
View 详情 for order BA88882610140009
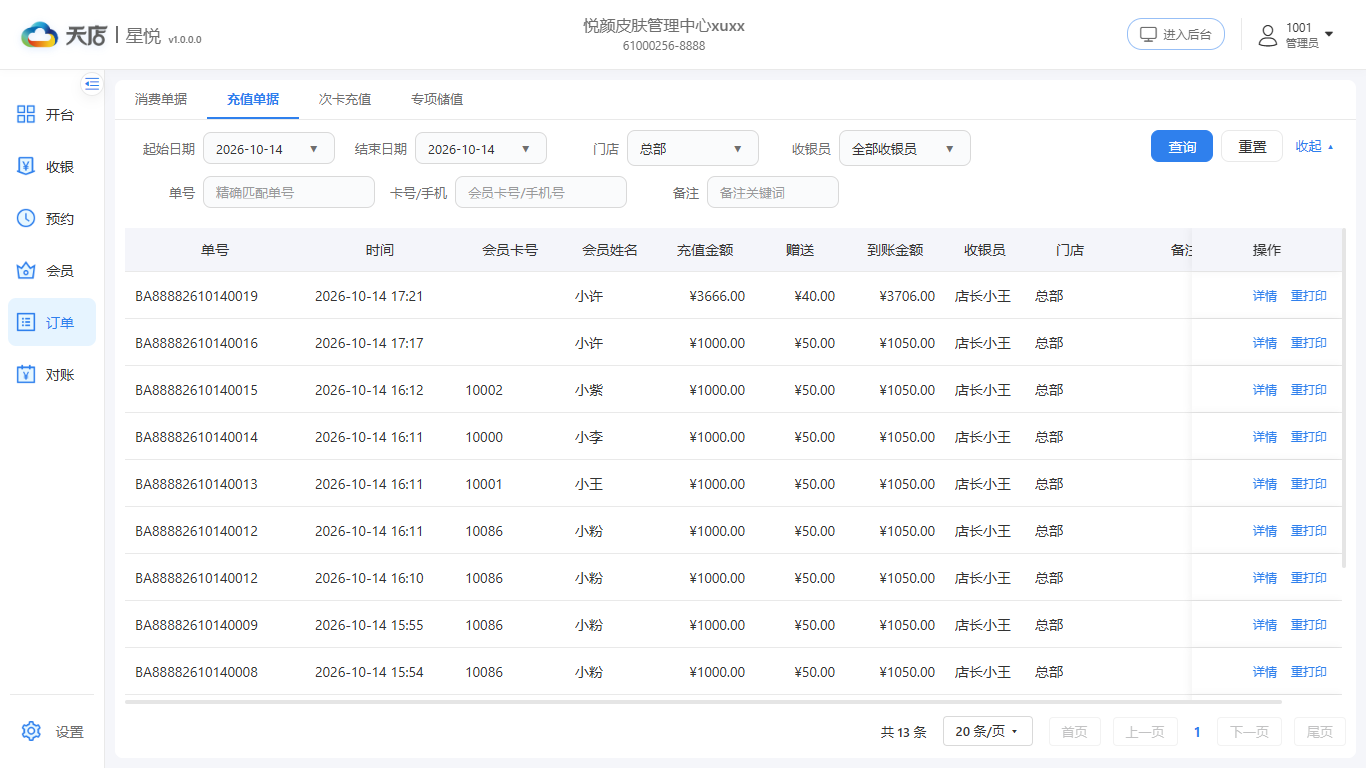tap(1265, 625)
